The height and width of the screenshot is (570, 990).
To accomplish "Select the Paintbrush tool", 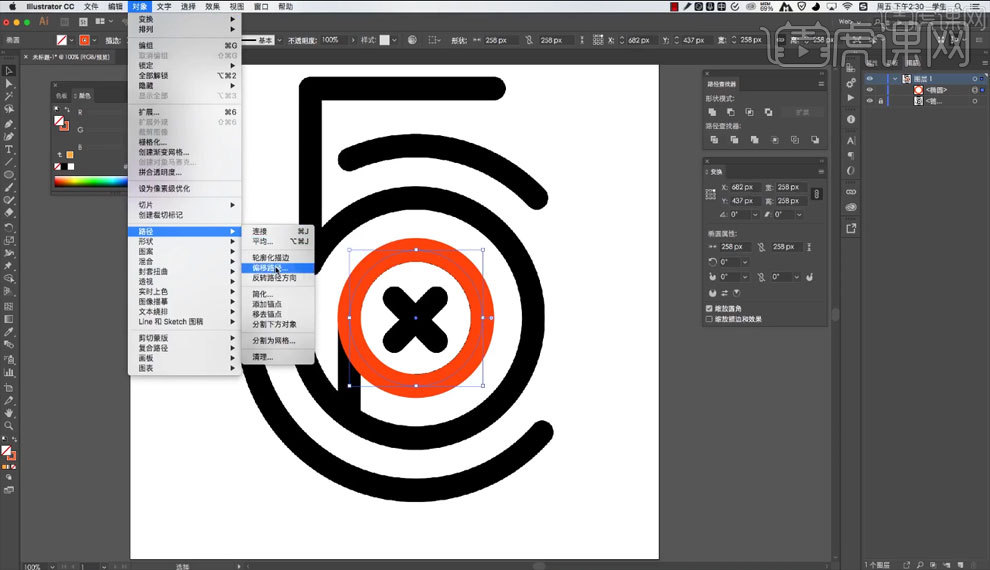I will pyautogui.click(x=9, y=187).
